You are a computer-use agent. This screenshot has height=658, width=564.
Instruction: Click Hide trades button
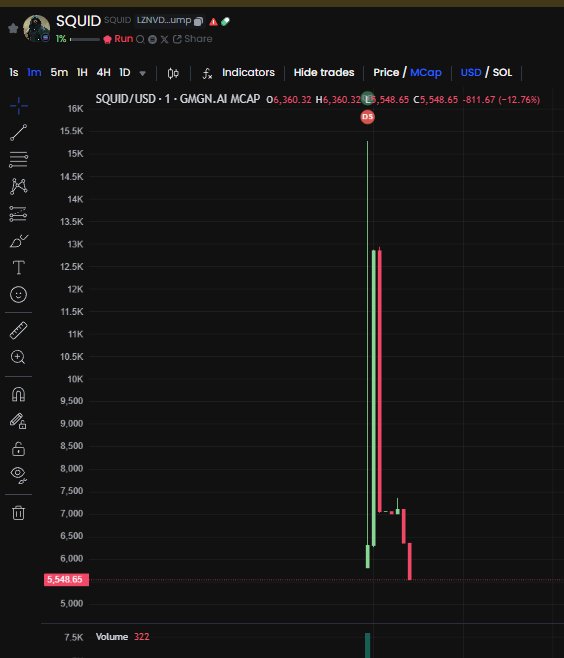pos(324,73)
